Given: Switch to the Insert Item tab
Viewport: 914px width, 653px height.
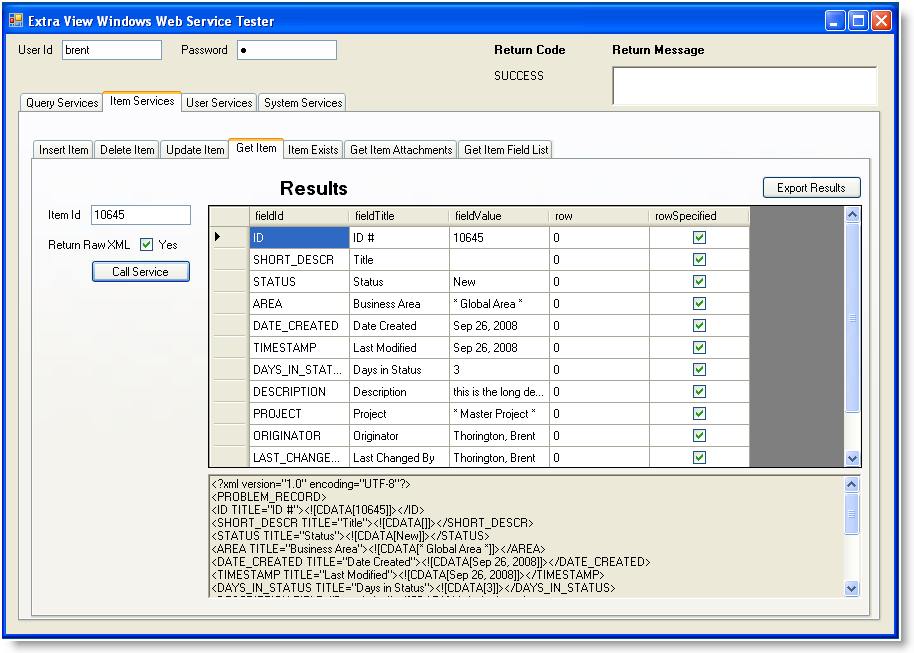Looking at the screenshot, I should (63, 150).
